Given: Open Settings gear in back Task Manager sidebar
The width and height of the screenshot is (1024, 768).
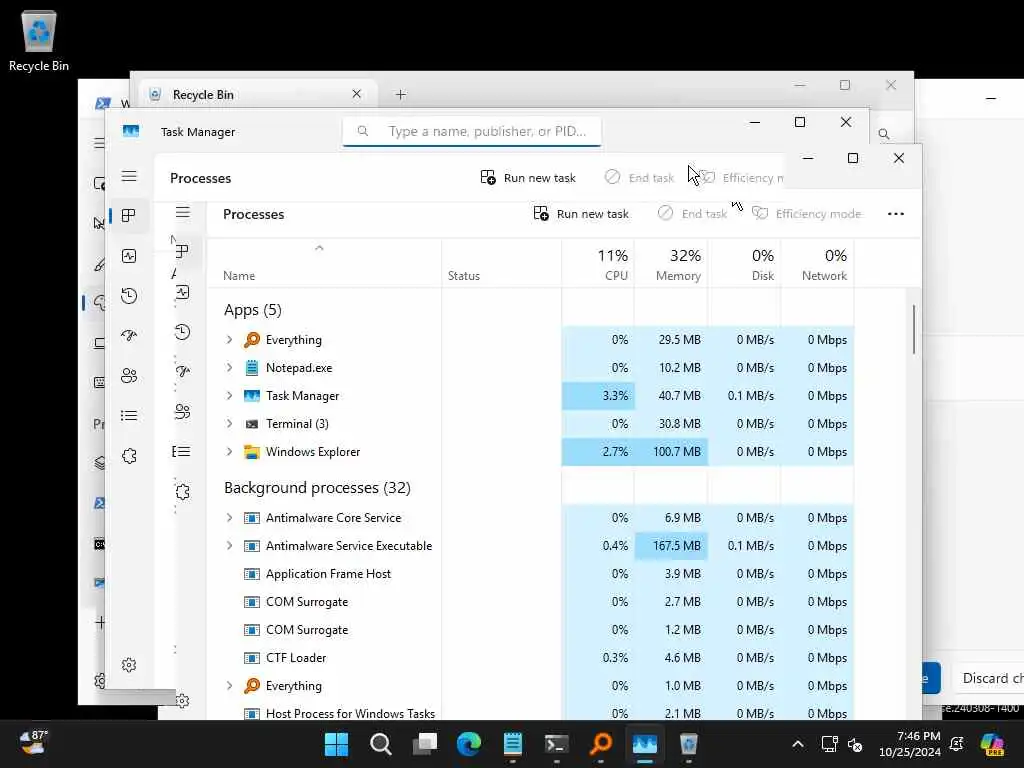Looking at the screenshot, I should click(x=129, y=665).
